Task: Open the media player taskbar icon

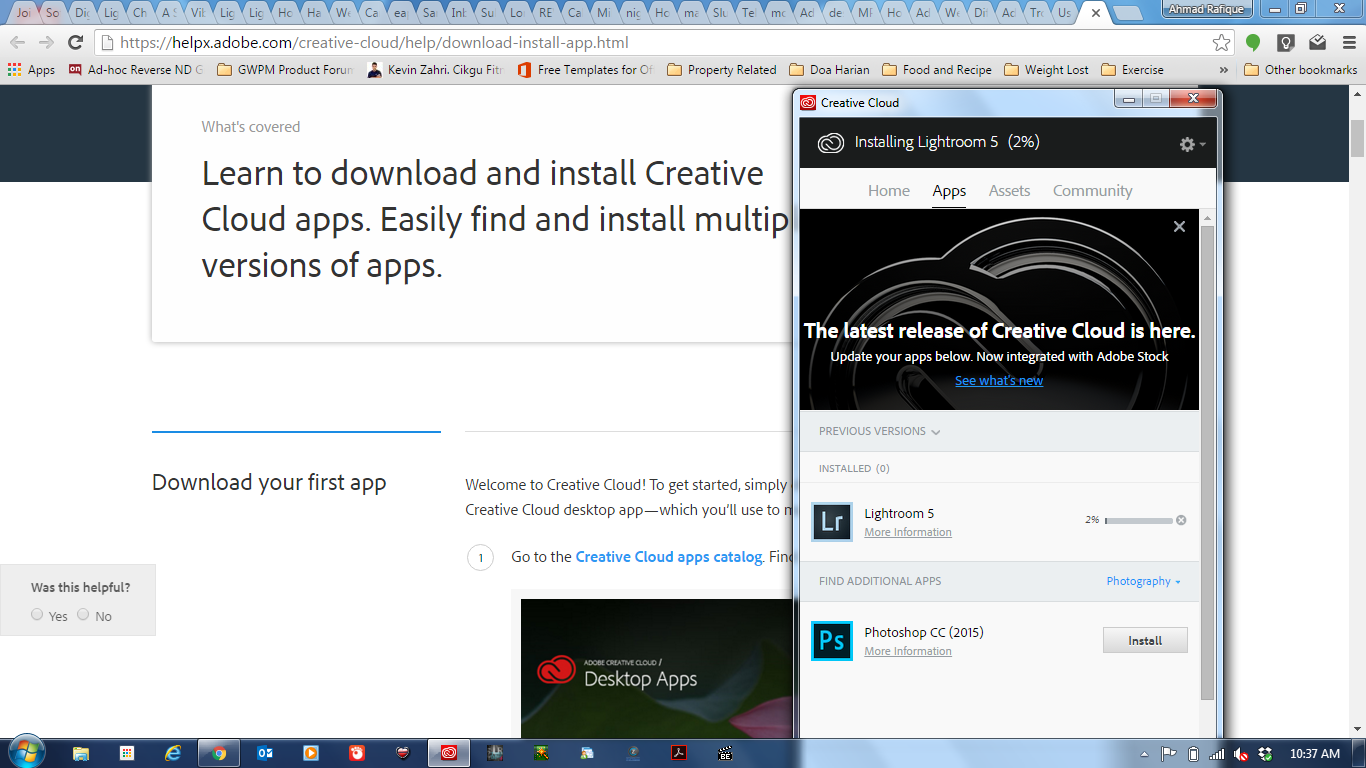Action: [311, 753]
